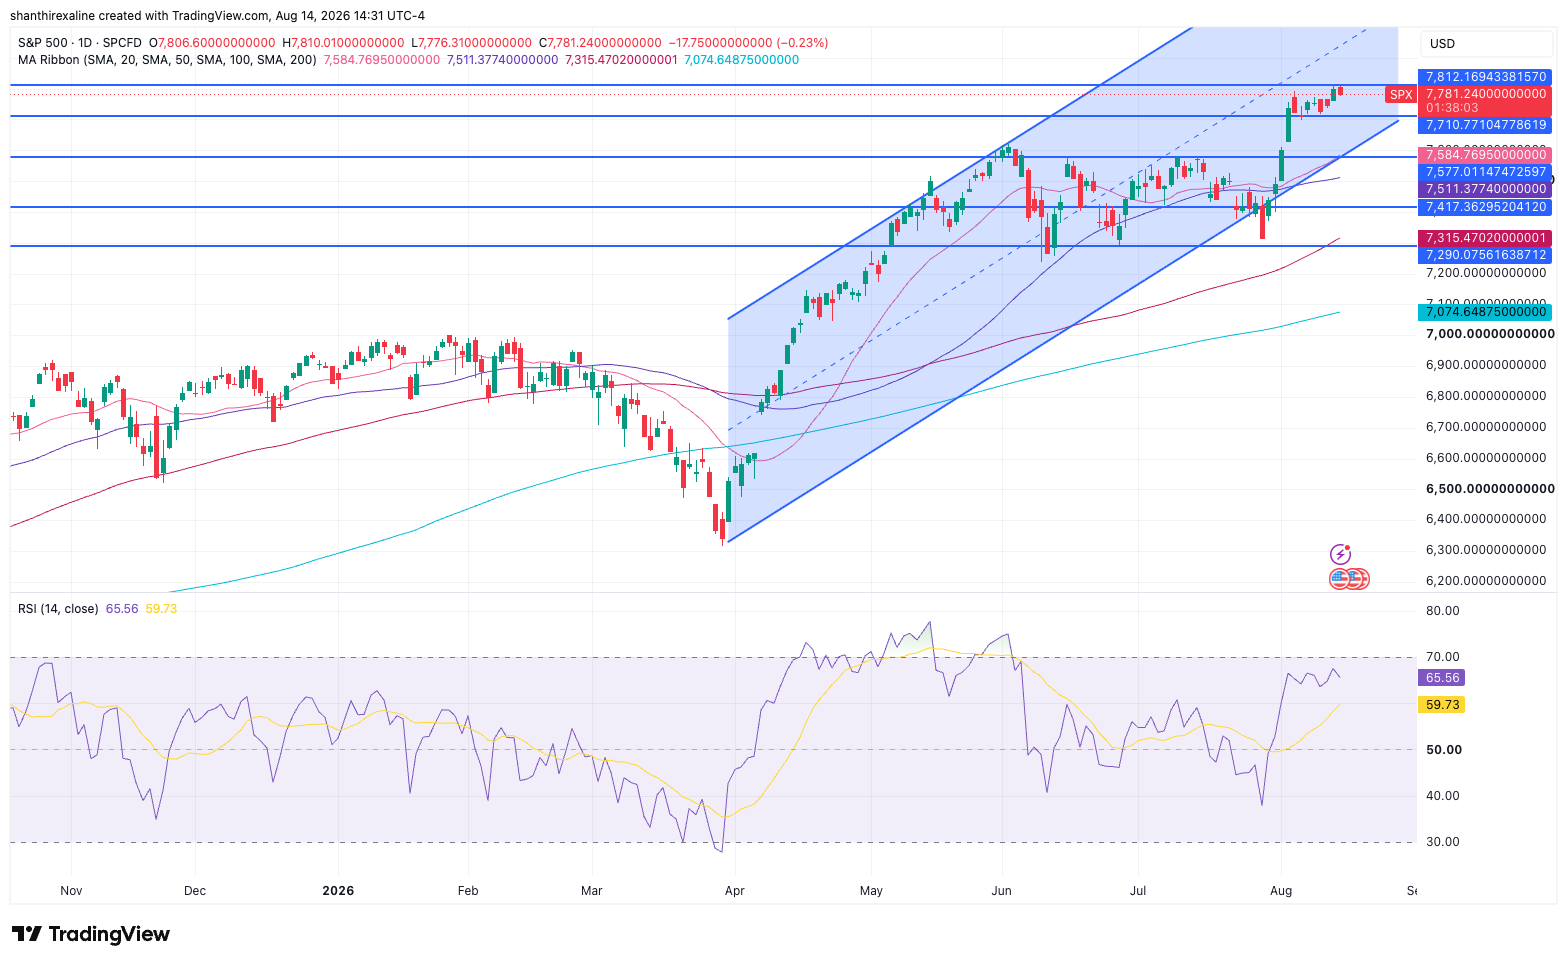This screenshot has height=964, width=1567.
Task: Click the RSI (14, close) legend title
Action: point(58,608)
